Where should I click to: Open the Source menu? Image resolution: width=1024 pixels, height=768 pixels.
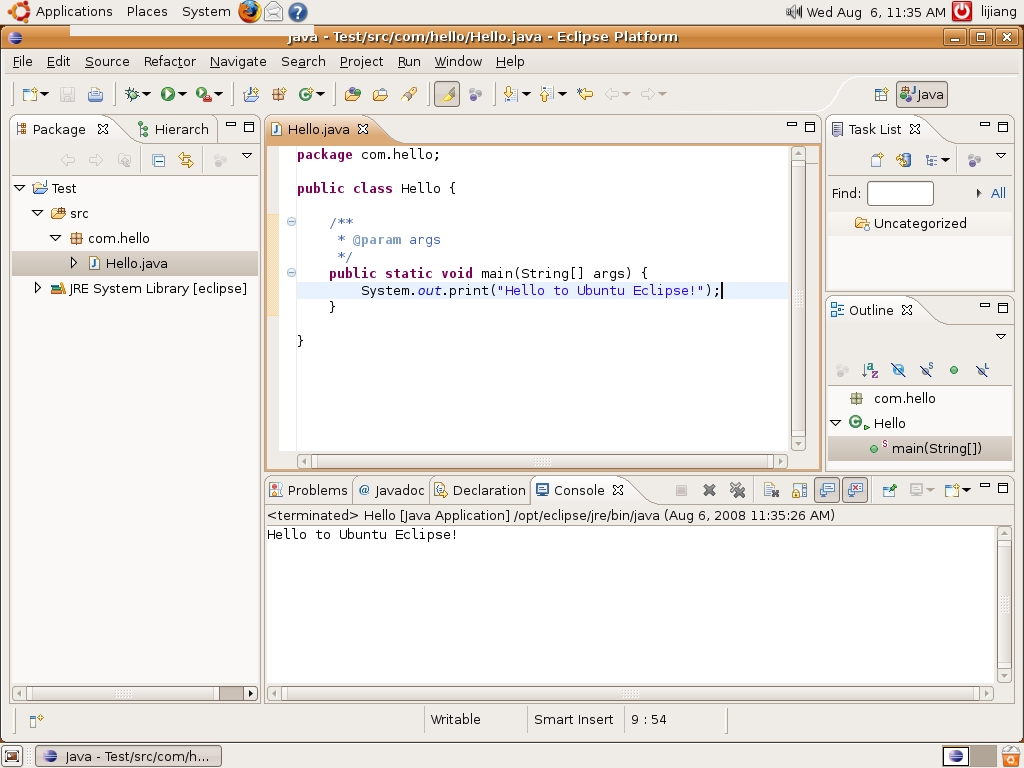[107, 61]
